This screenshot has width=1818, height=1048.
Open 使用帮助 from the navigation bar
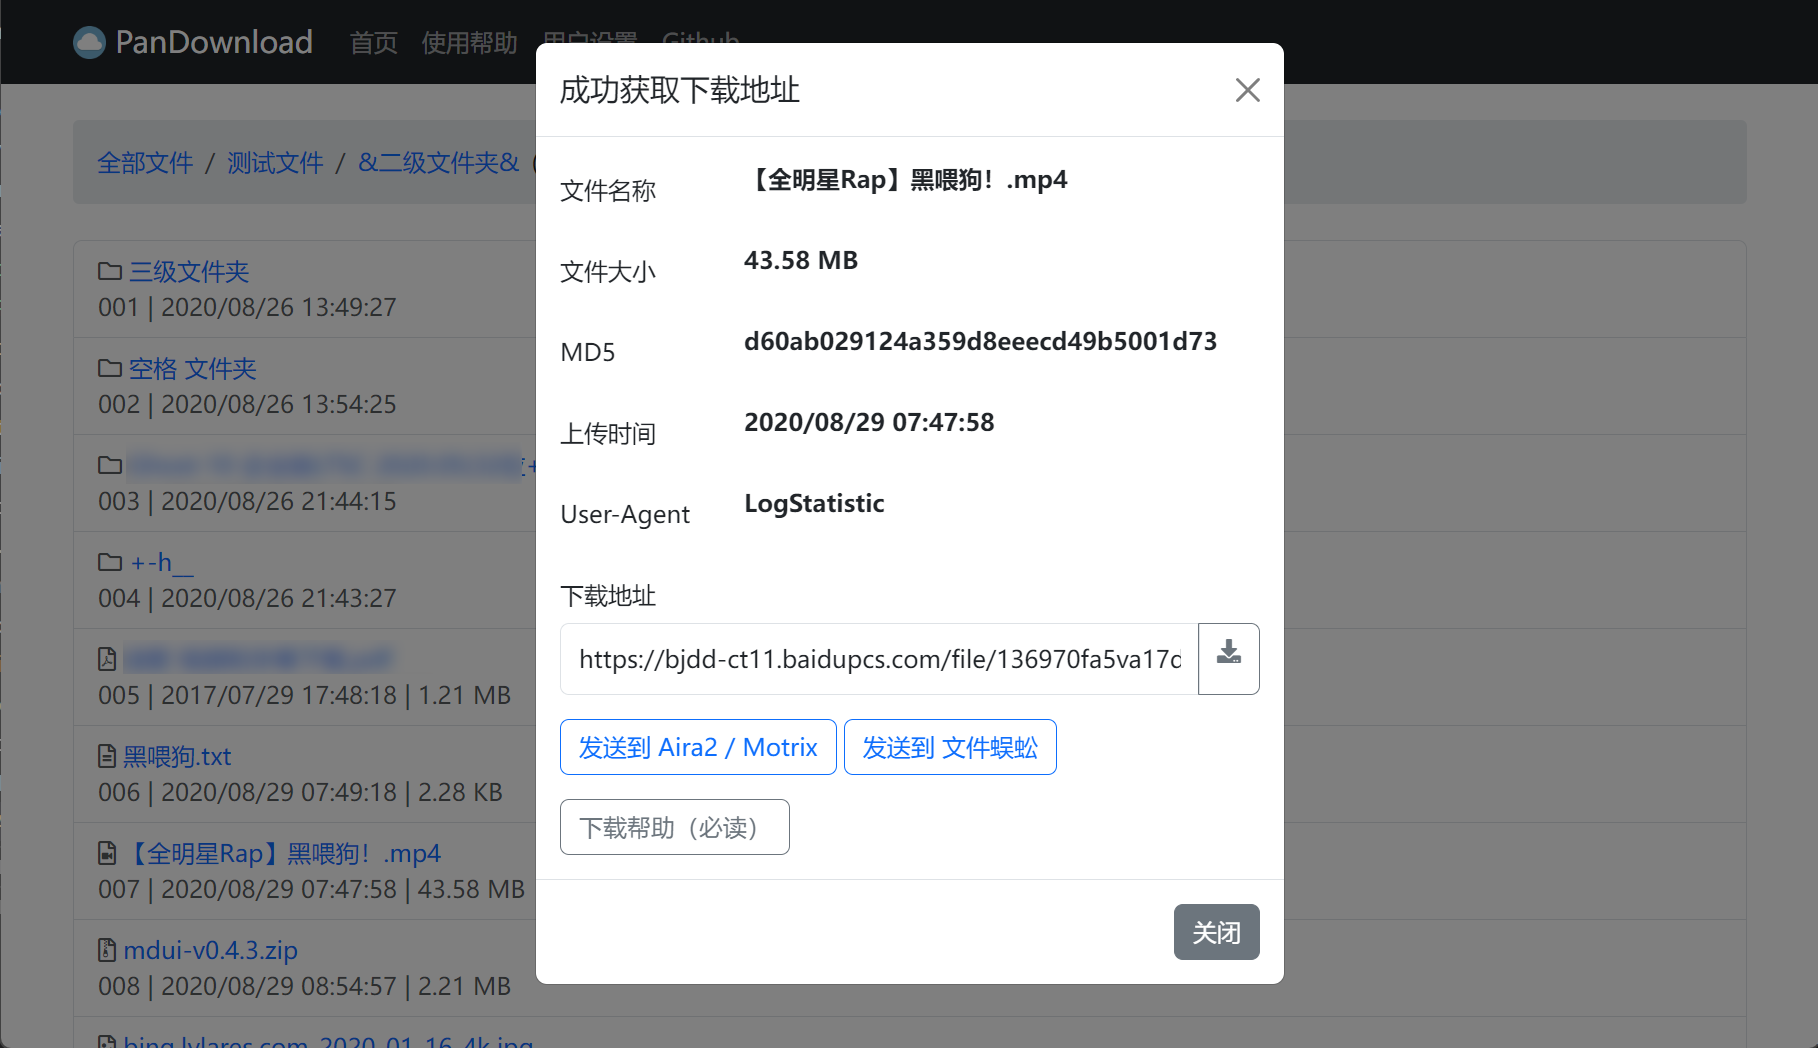coord(470,41)
